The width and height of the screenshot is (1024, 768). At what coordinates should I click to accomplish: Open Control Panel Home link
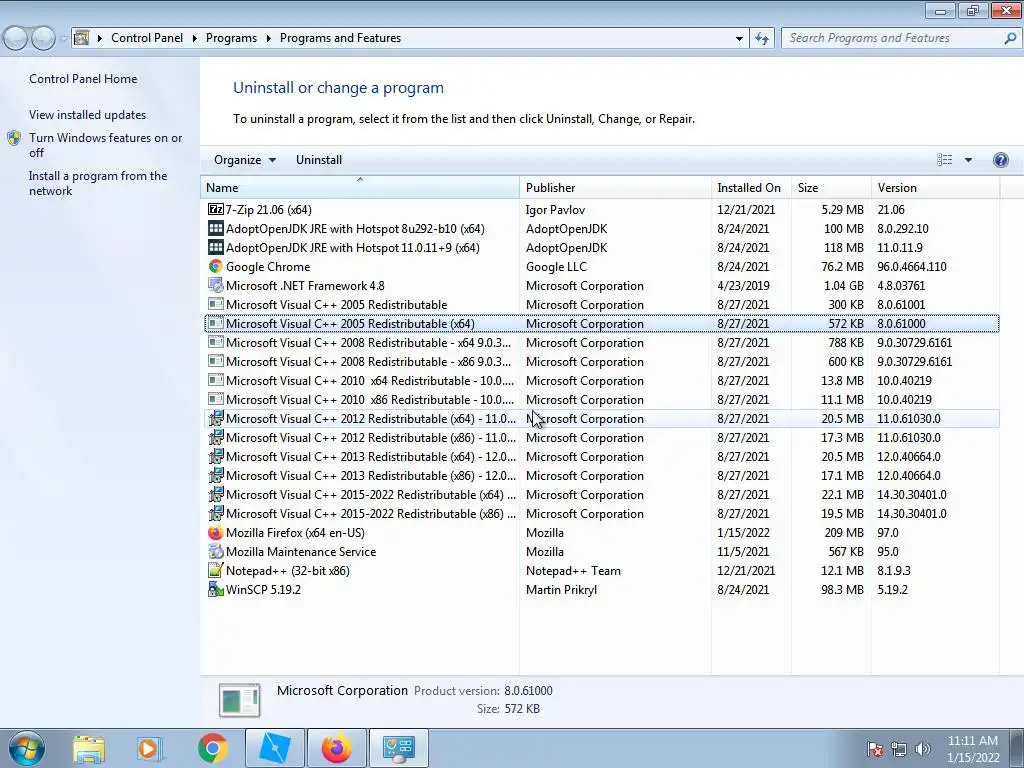pyautogui.click(x=83, y=78)
